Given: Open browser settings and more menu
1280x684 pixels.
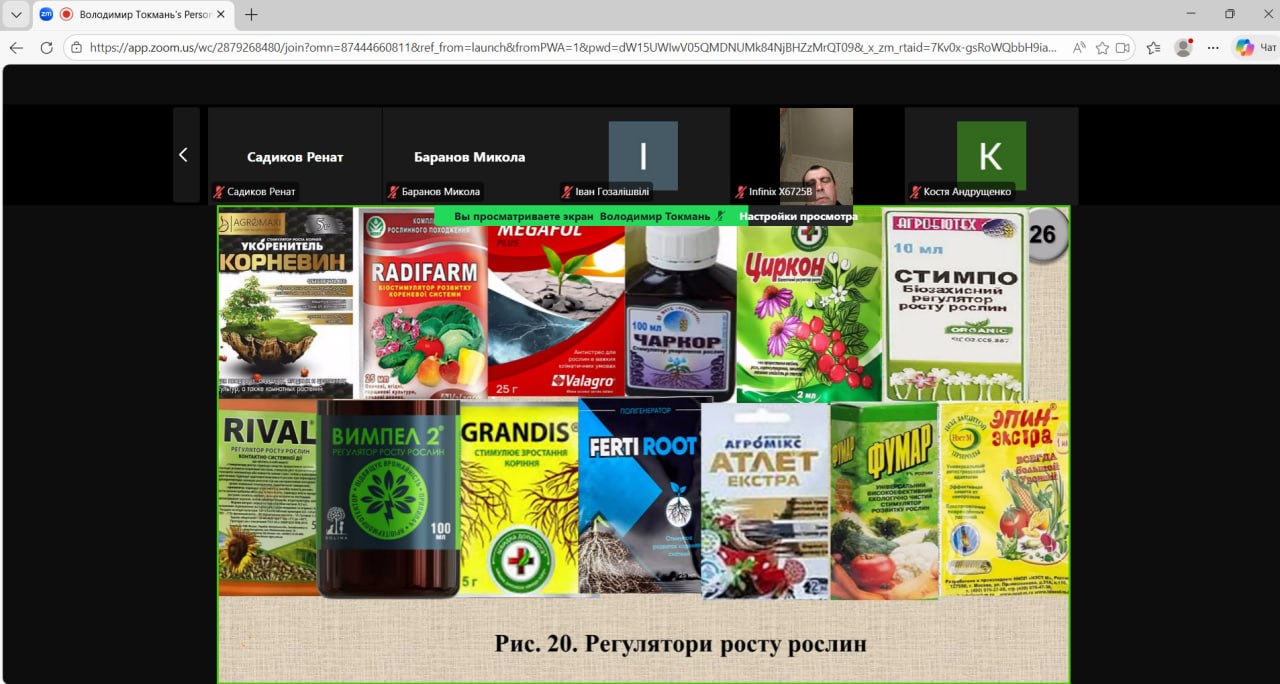Looking at the screenshot, I should [1213, 47].
